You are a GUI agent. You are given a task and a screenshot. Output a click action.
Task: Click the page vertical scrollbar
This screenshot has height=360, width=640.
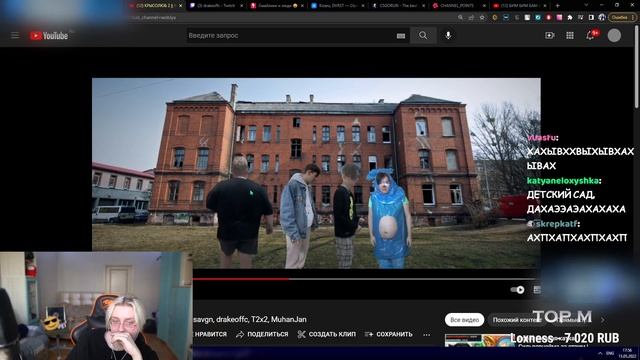[637, 67]
